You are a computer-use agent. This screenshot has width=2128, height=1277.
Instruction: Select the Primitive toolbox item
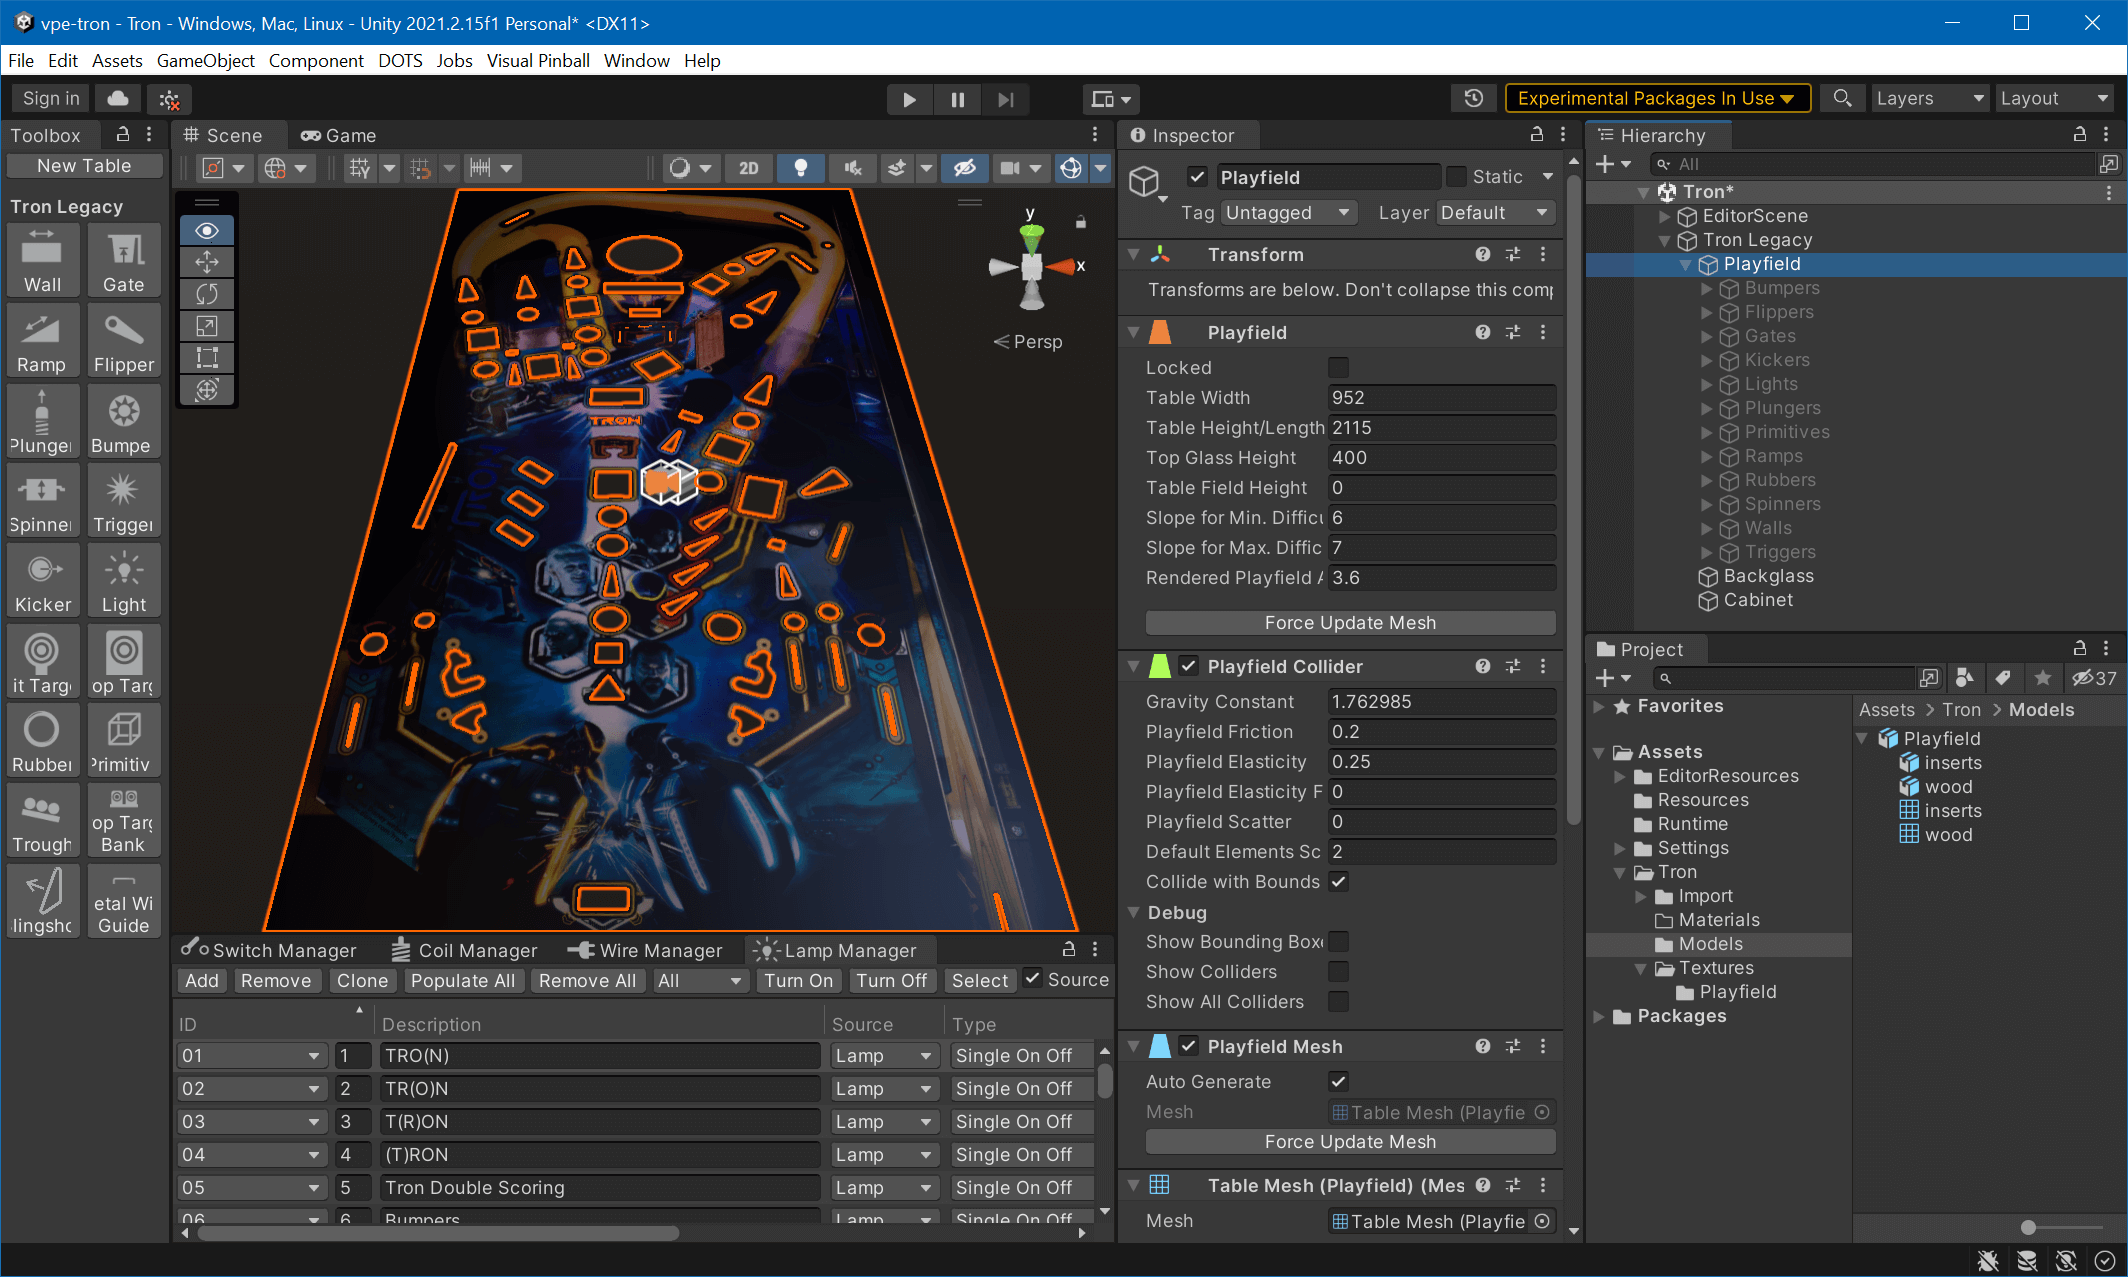pyautogui.click(x=123, y=741)
